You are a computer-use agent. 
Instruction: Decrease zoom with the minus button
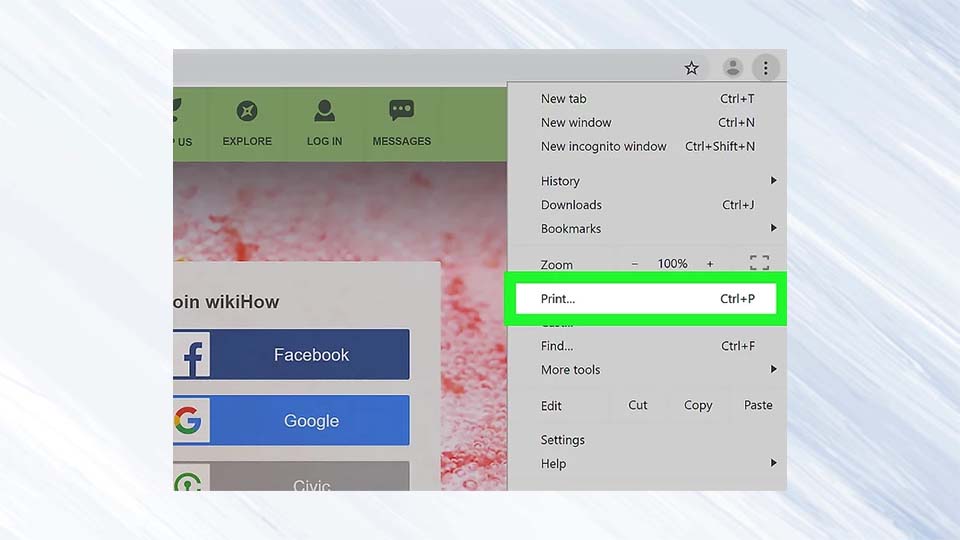(635, 264)
